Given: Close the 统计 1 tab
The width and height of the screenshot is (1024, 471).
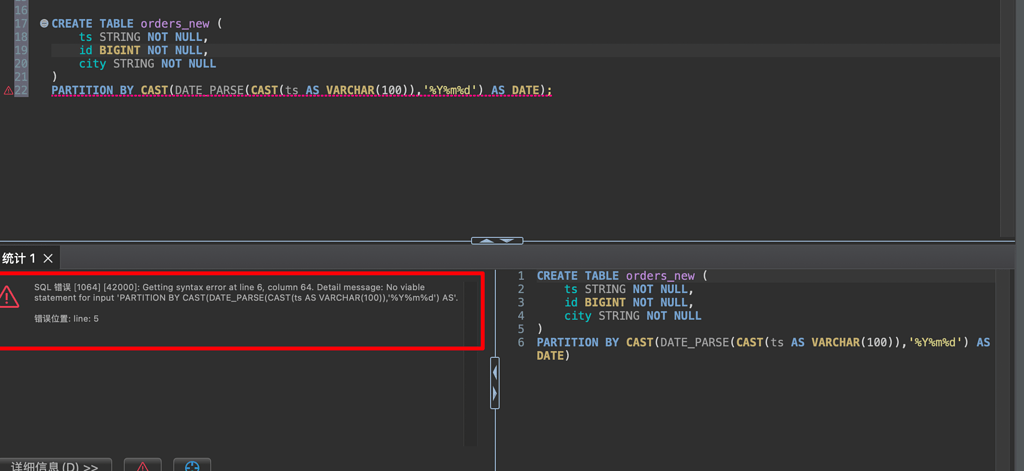Looking at the screenshot, I should pos(48,258).
